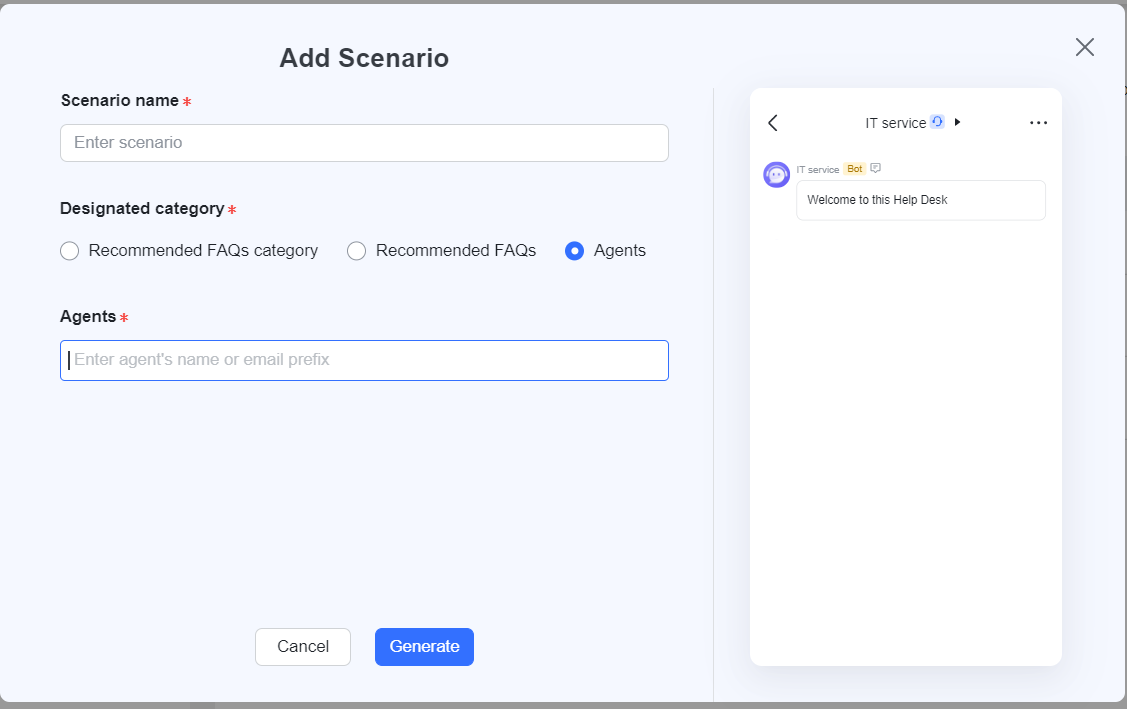1127x709 pixels.
Task: Click the Scenario name input field
Action: [x=364, y=143]
